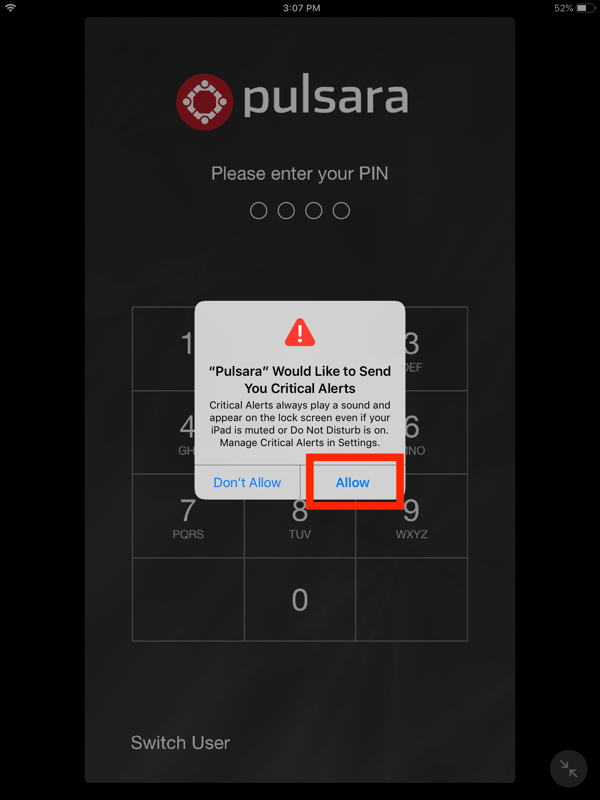Tap keypad digit 4 GHI
Screen dimensions: 600x800
164,432
